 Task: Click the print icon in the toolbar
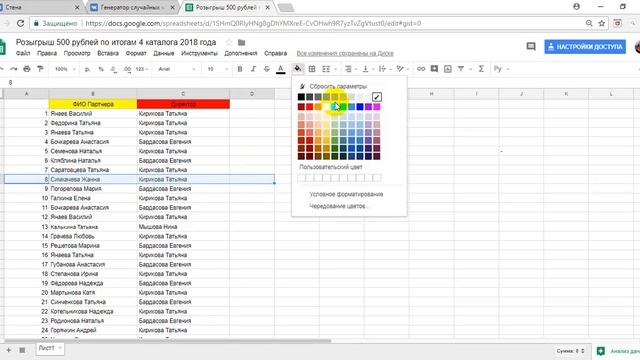pos(27,69)
